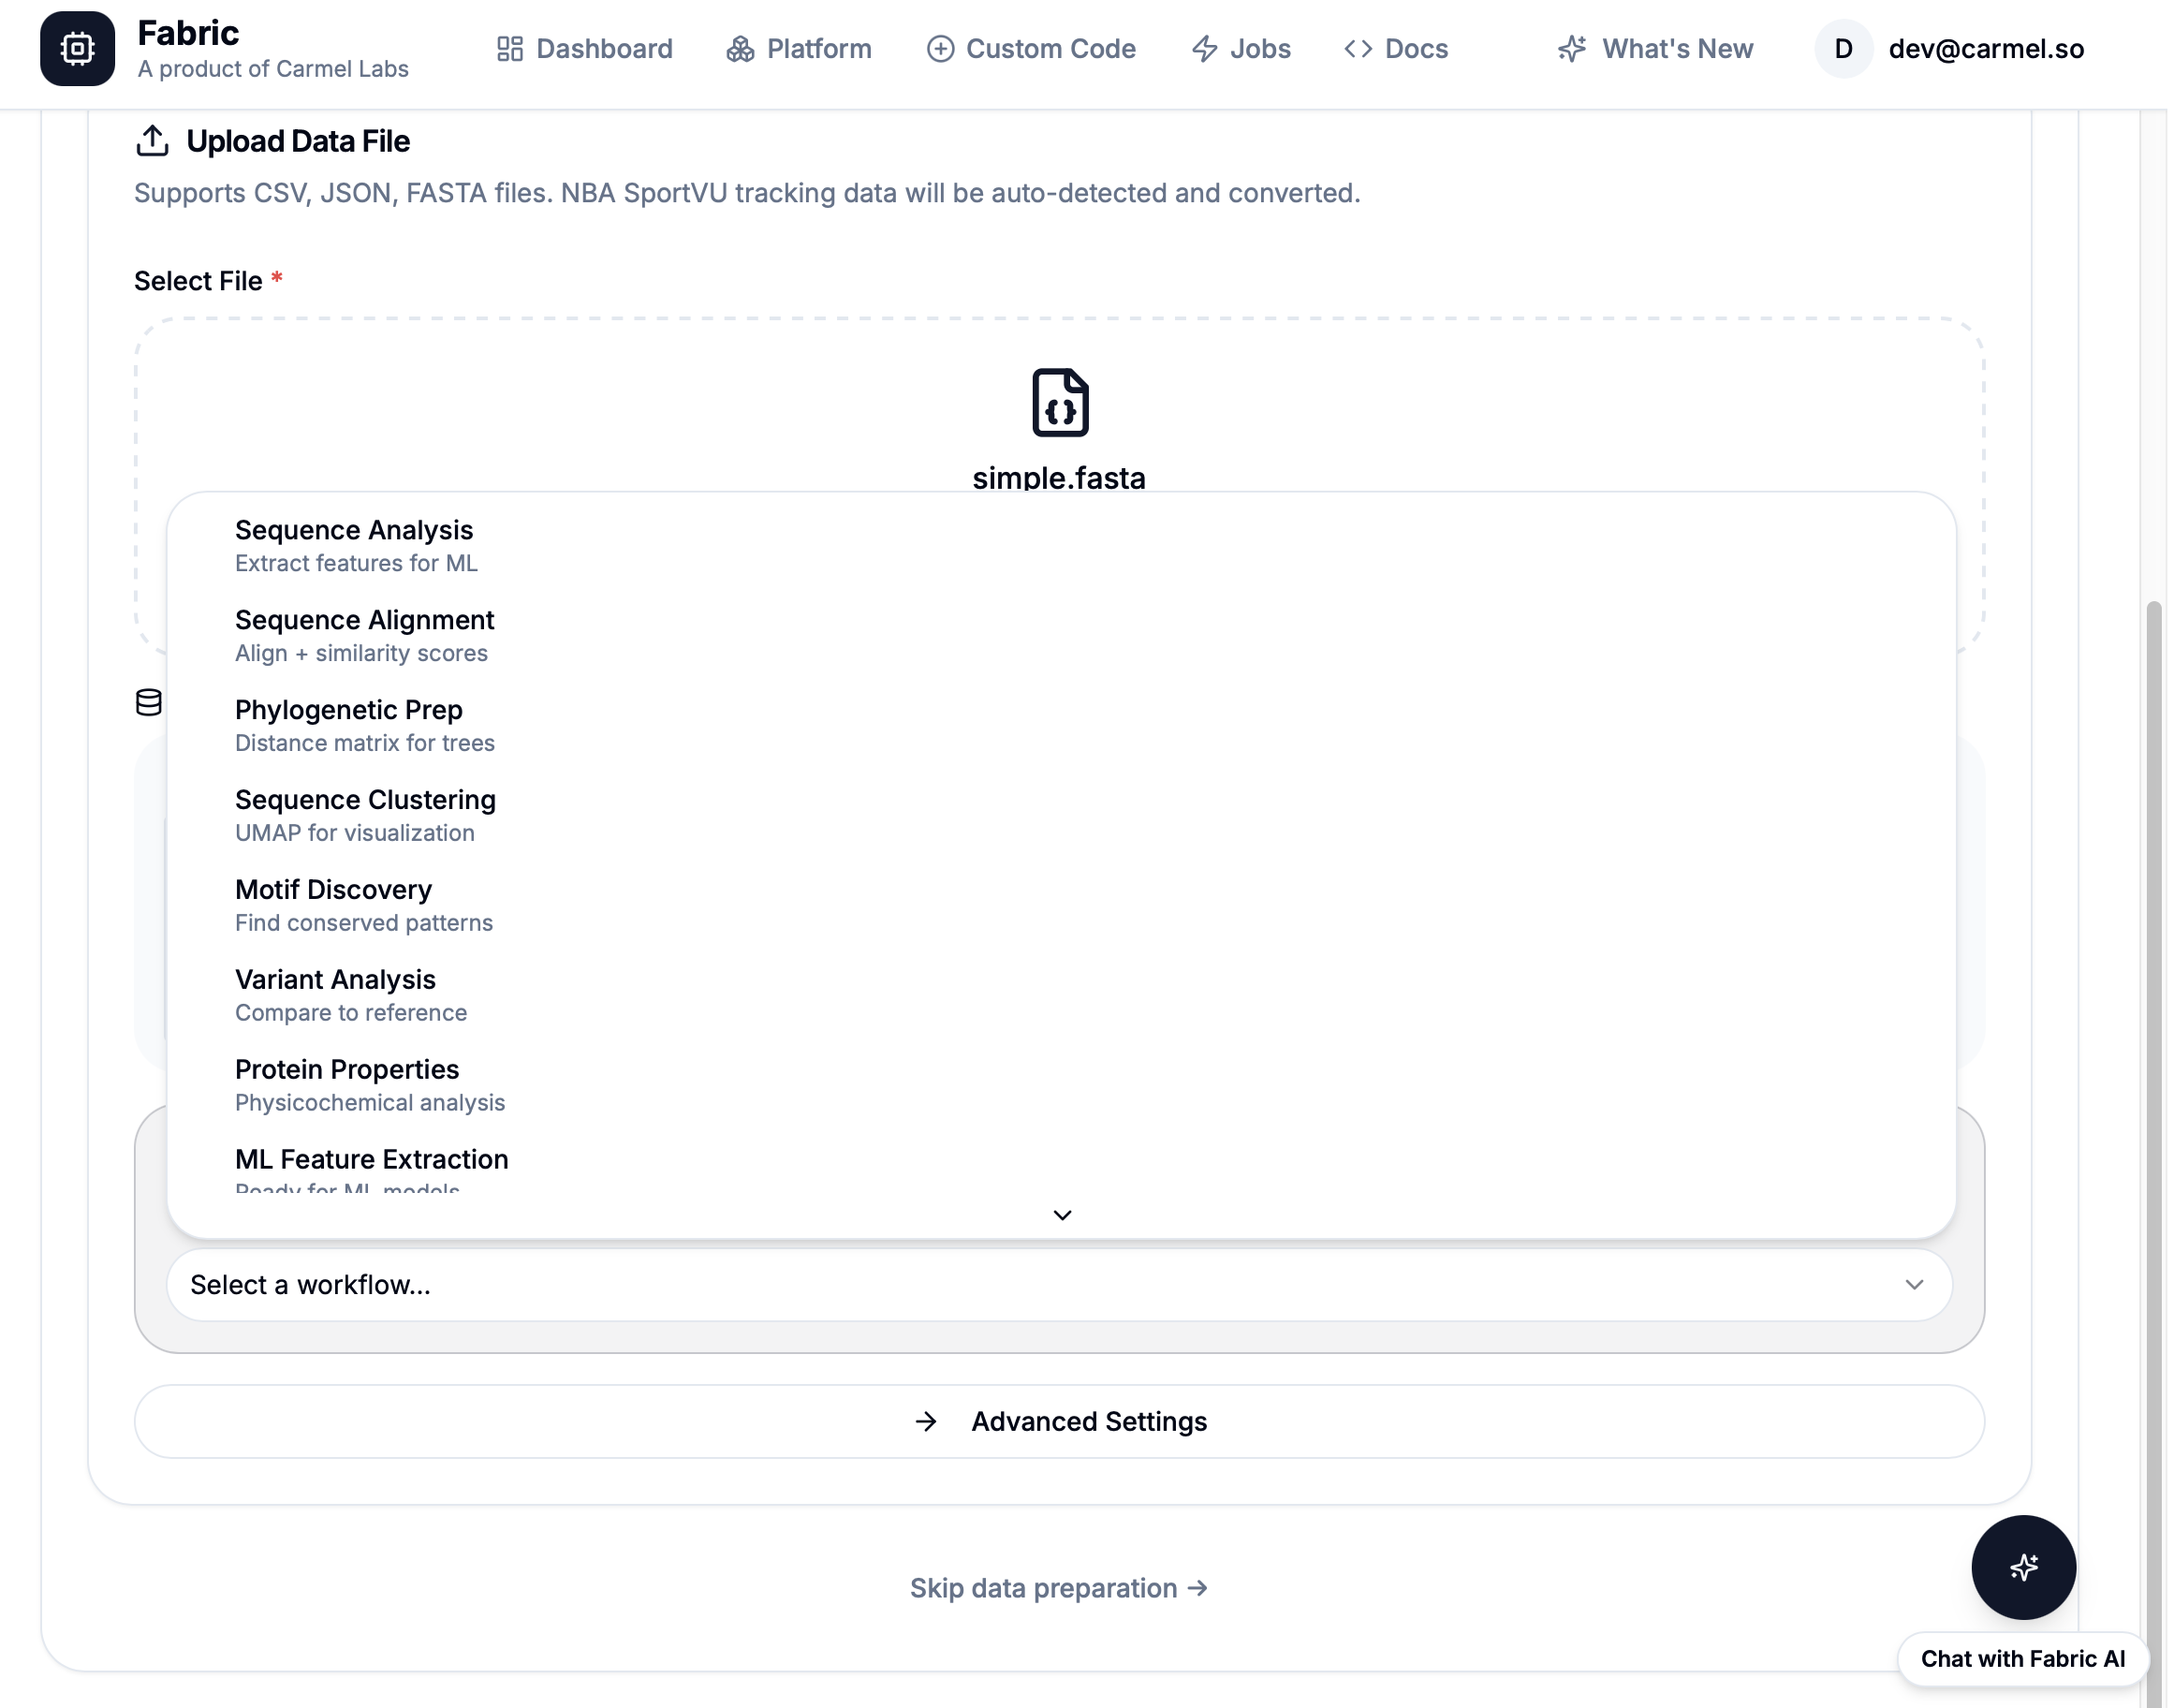Click 'UMAP for visualization' description
The image size is (2174, 1708).
tap(355, 834)
